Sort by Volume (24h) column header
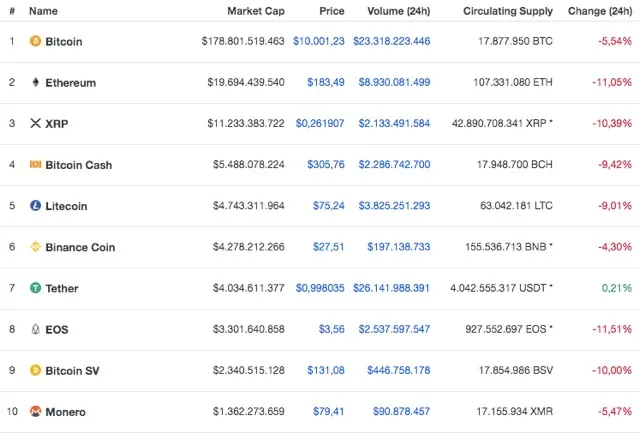640x434 pixels. [x=399, y=11]
